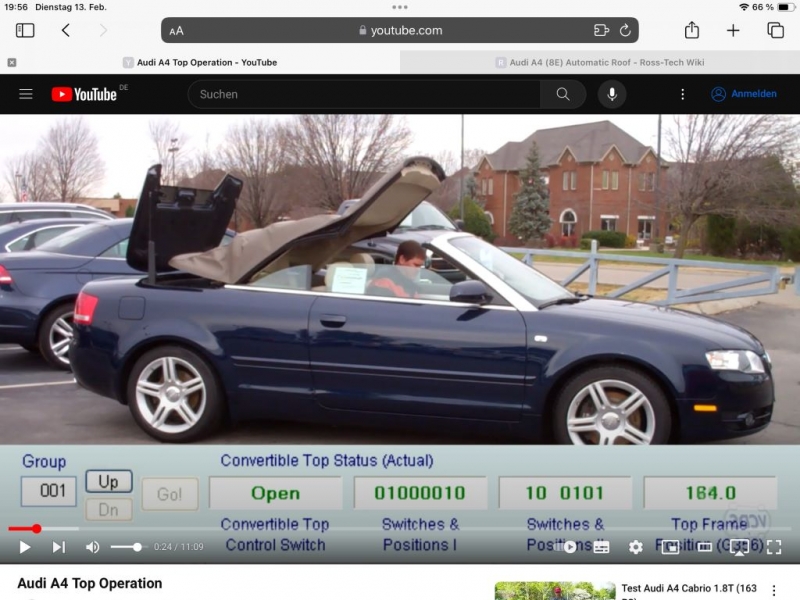The height and width of the screenshot is (600, 800).
Task: Open the AA reader text options
Action: tap(177, 31)
